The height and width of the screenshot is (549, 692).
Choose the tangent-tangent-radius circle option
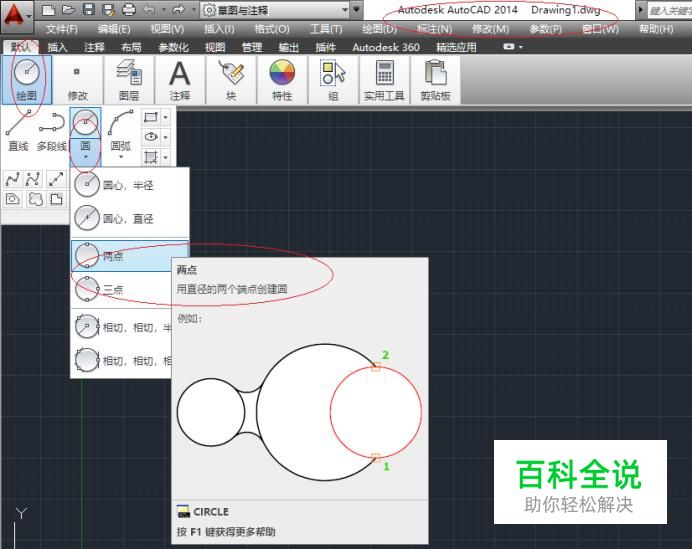[122, 327]
